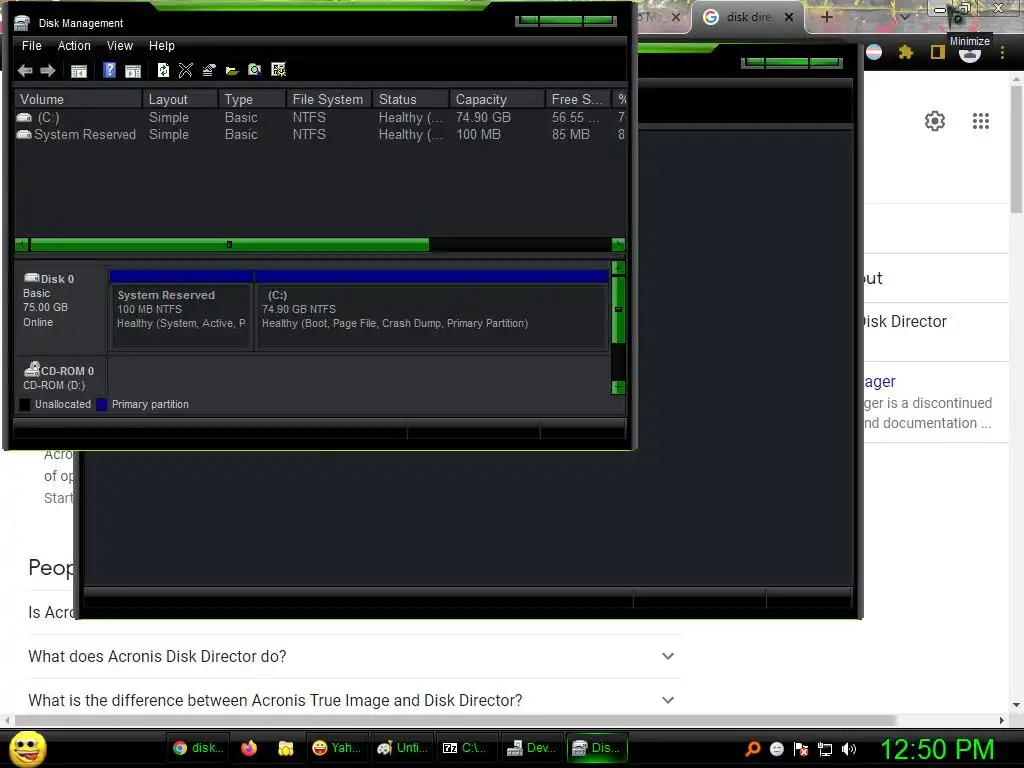
Task: Switch to the Chrome 'disk...' taskbar button
Action: point(199,748)
